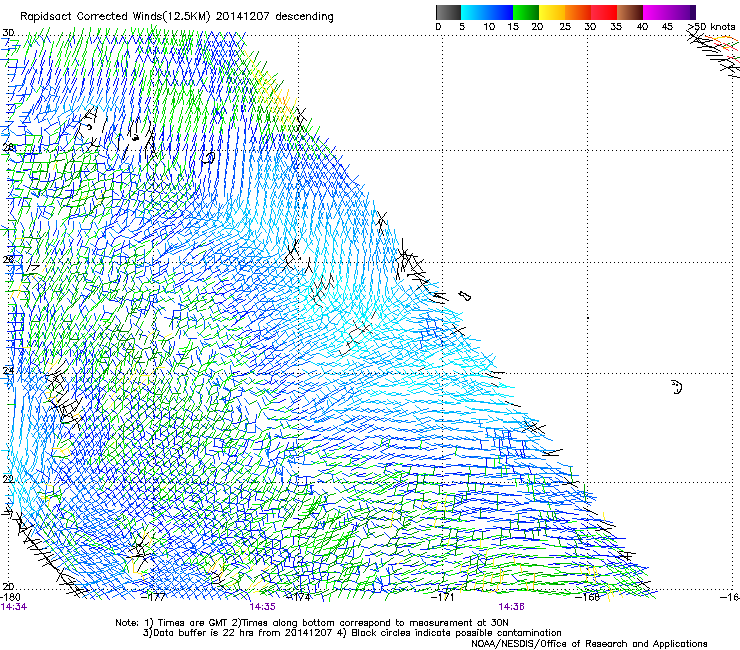Click the magenta 40–45 knots color band
The height and width of the screenshot is (650, 740).
click(x=656, y=12)
